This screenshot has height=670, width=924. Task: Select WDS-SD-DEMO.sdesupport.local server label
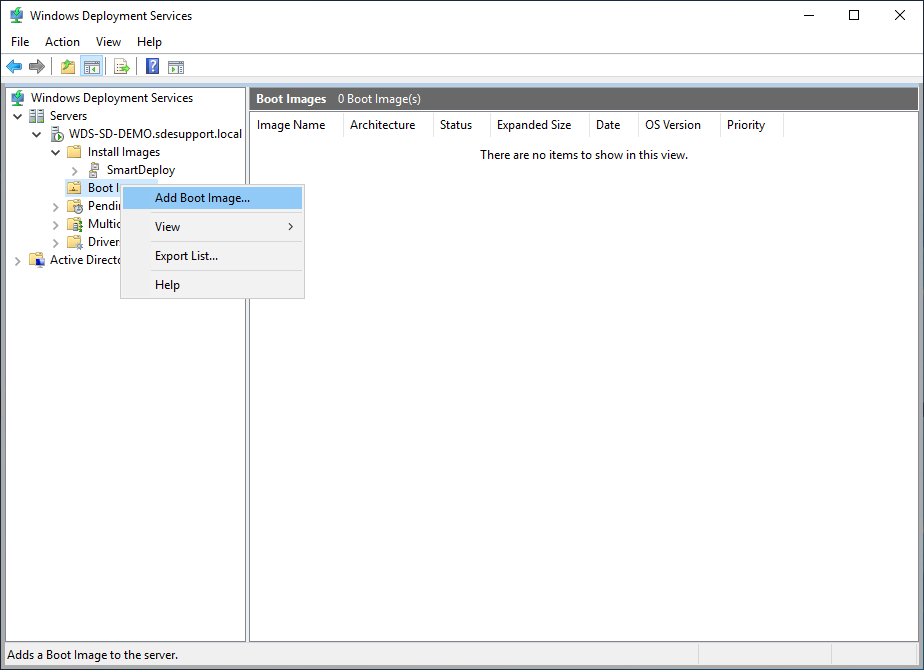click(156, 134)
